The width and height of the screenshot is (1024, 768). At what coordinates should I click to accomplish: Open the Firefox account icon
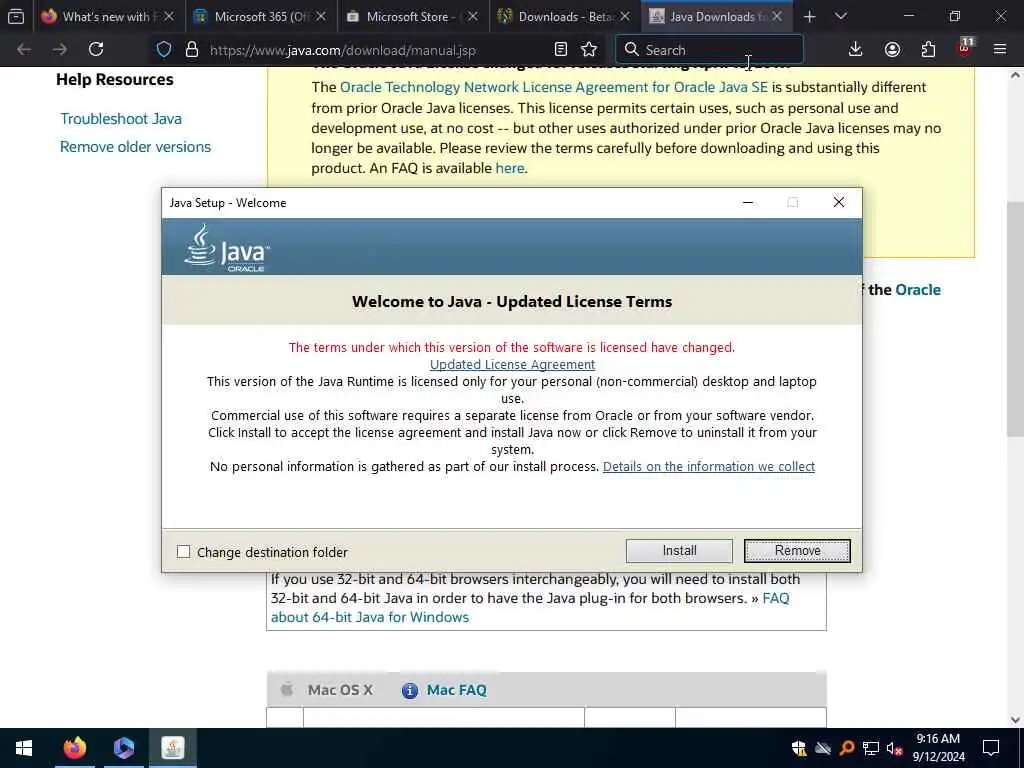[x=892, y=50]
